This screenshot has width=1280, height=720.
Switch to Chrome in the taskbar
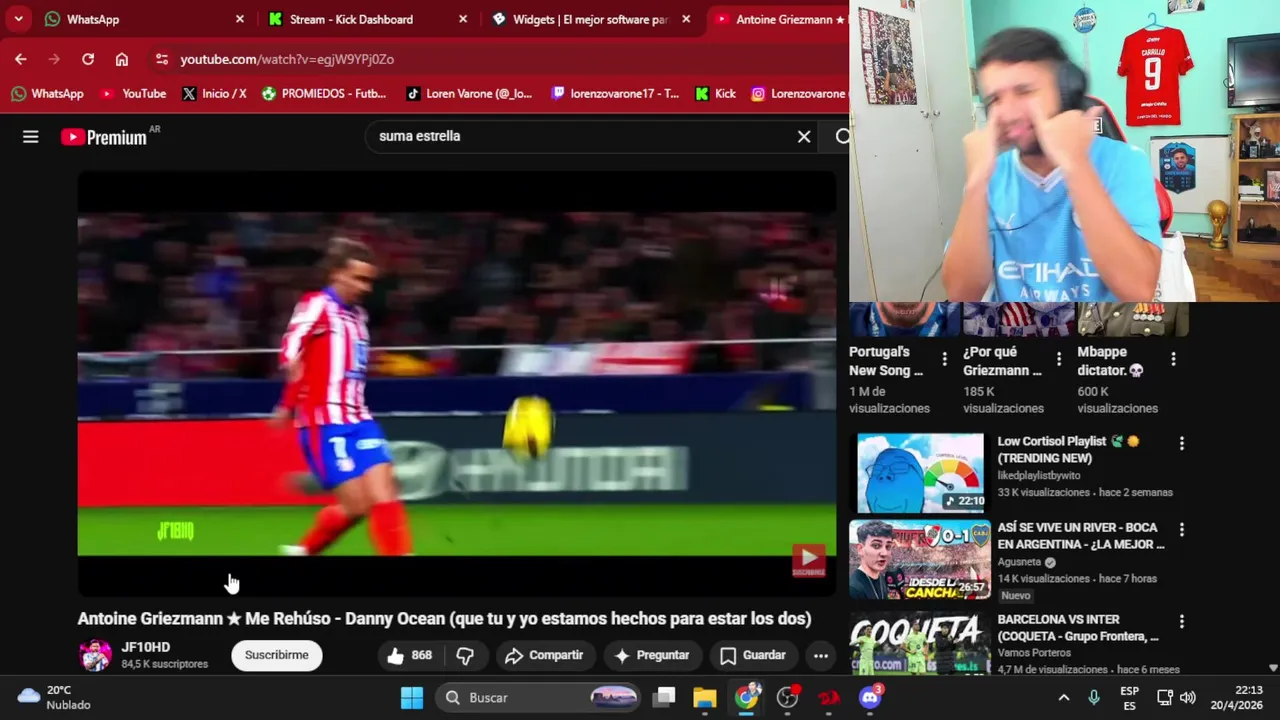tap(747, 697)
